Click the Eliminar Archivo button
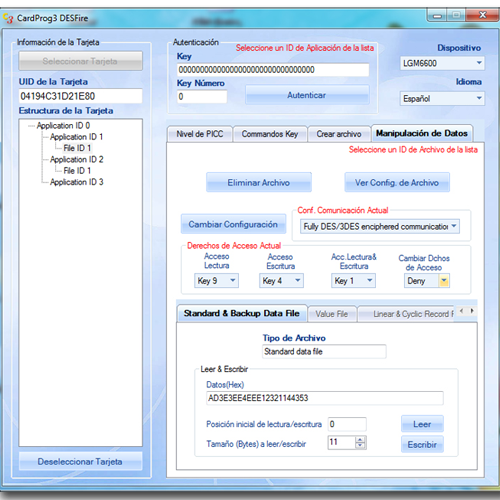 259,182
